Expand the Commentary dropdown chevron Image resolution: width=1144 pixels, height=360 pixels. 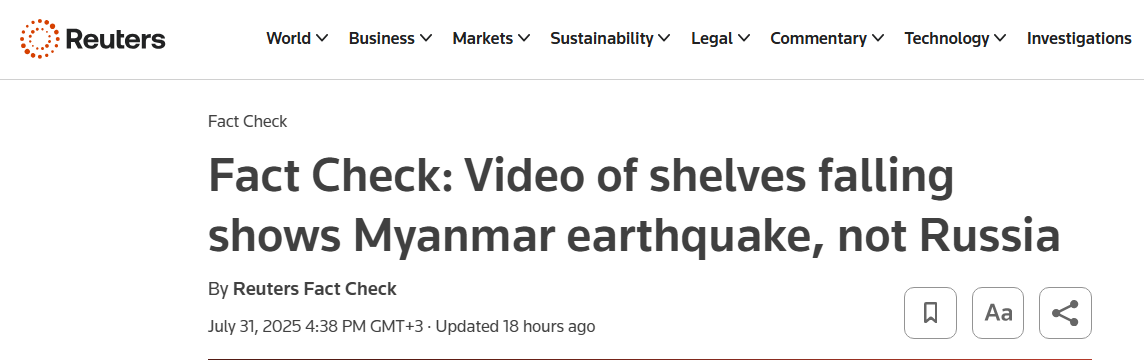coord(878,39)
